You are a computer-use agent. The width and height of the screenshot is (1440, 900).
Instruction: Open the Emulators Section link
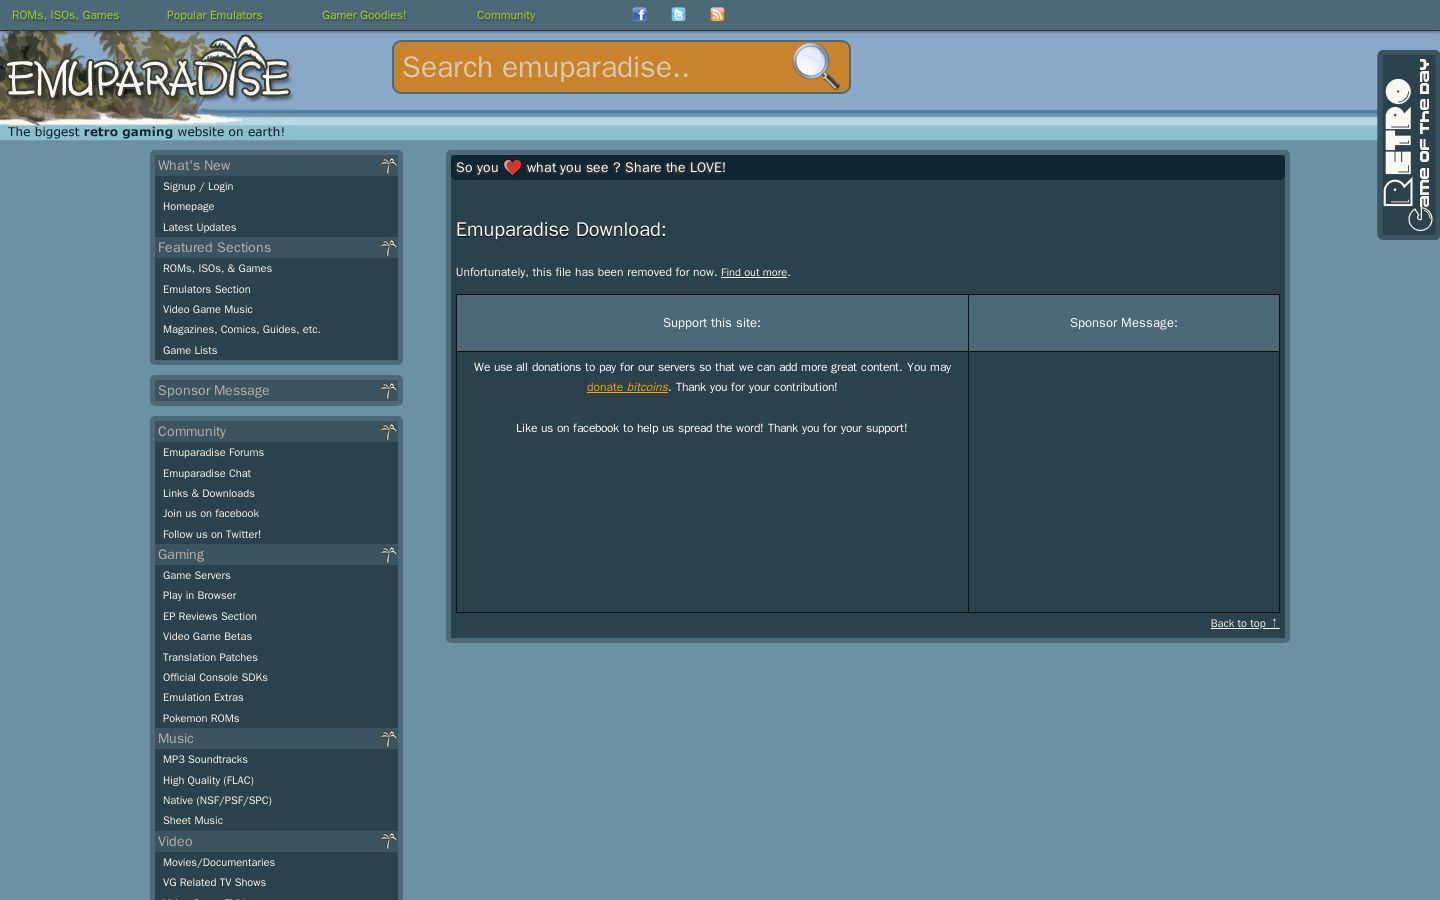207,289
